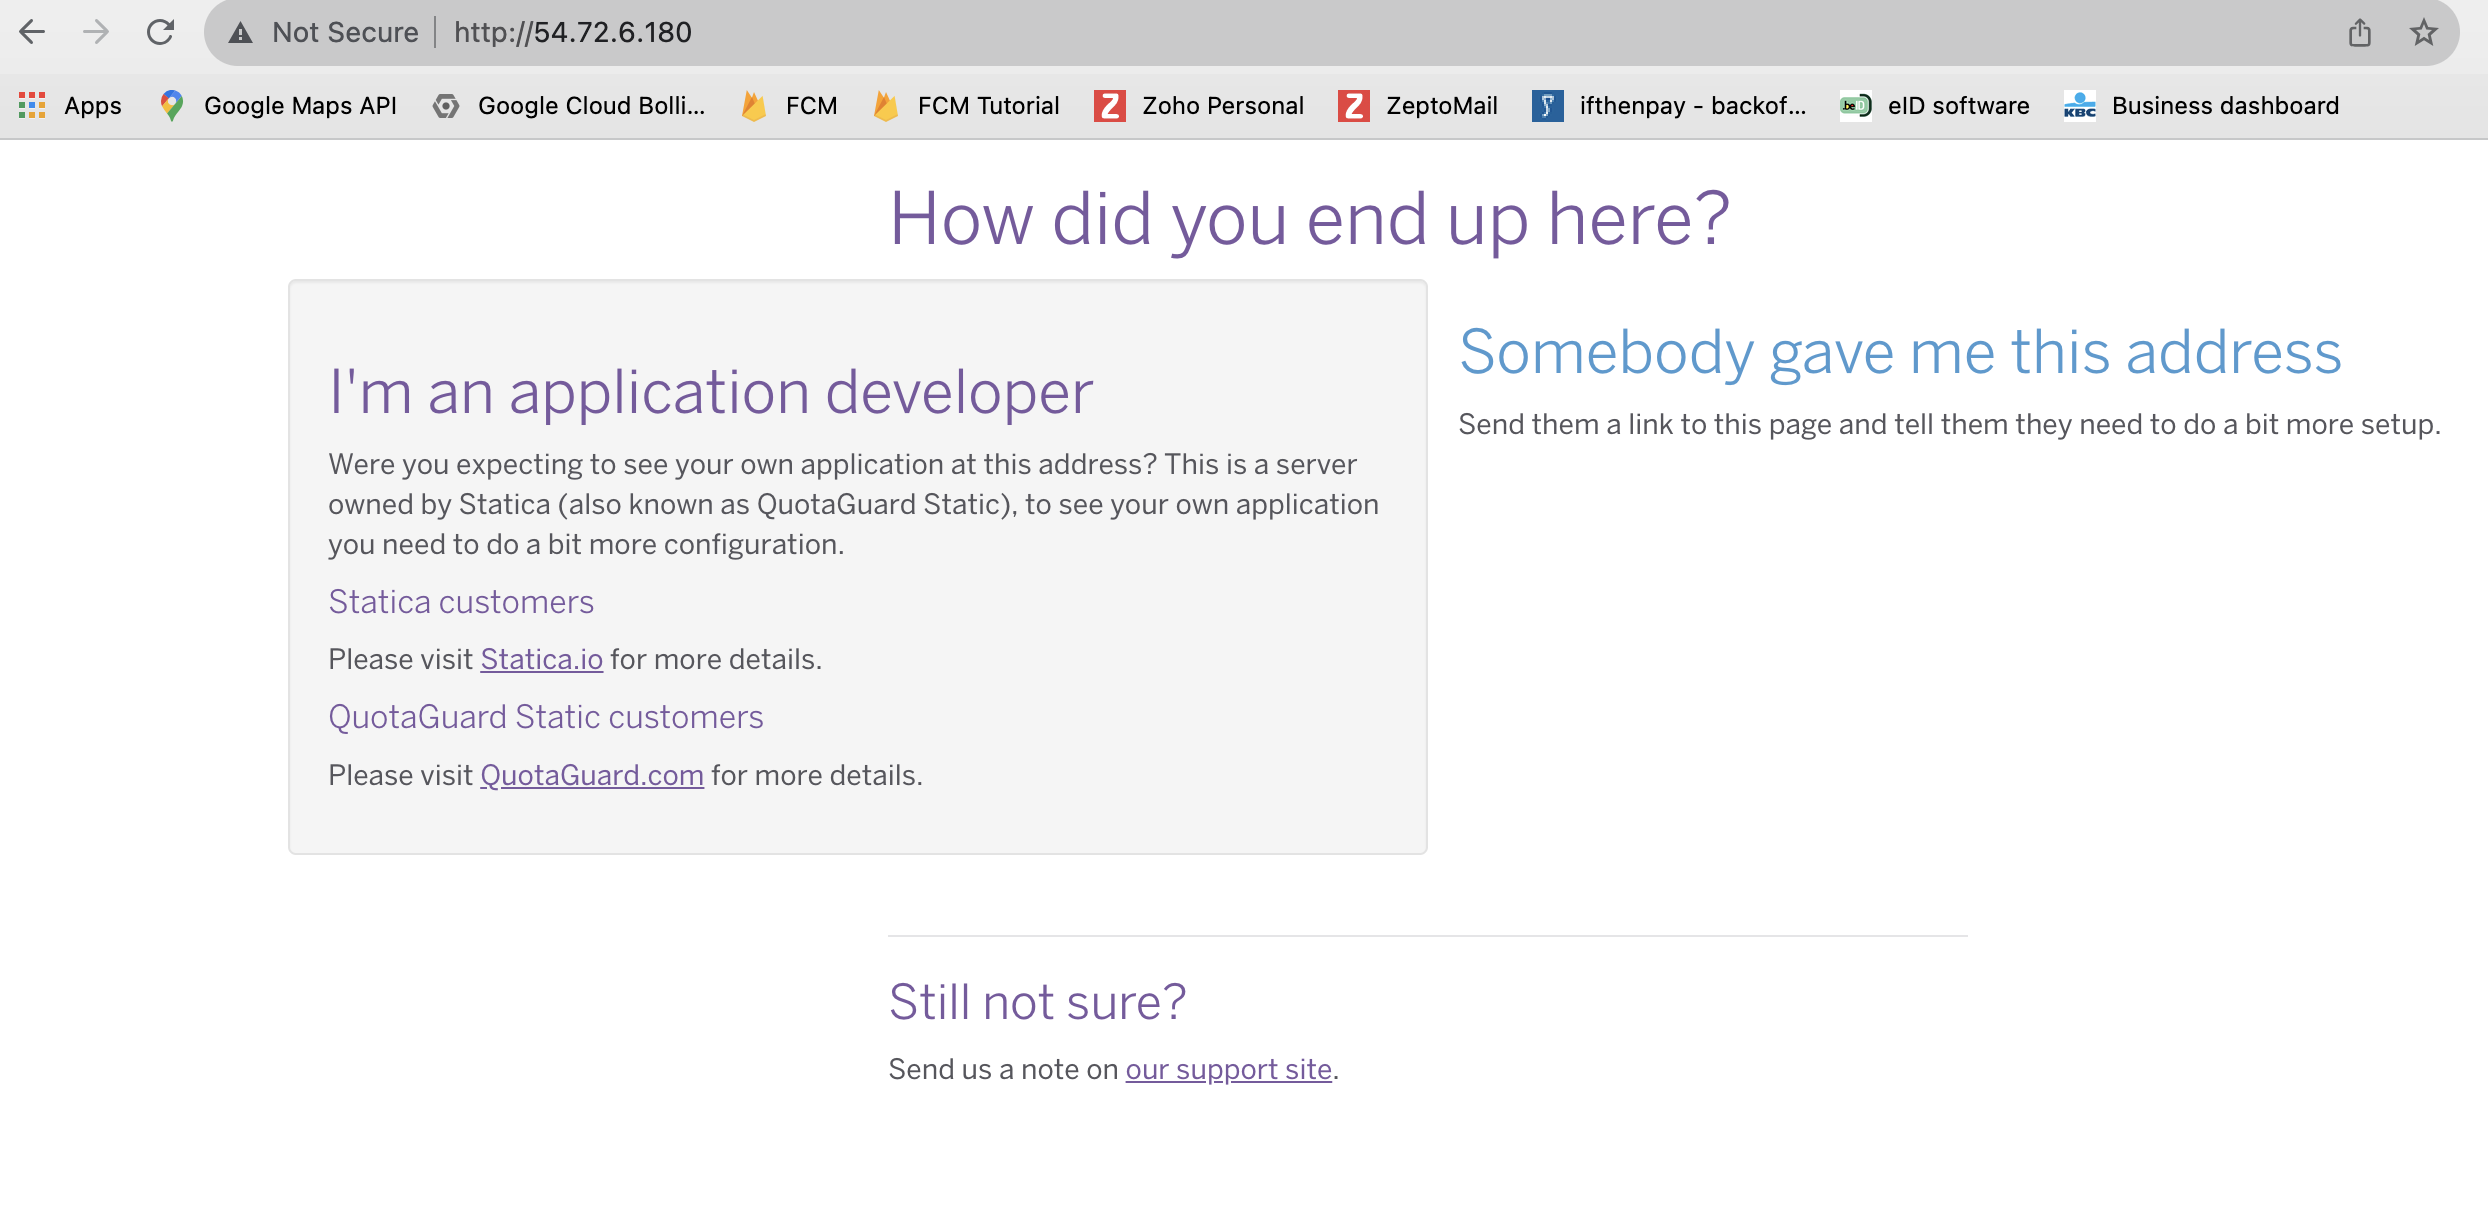Open the FCM Tutorial bookmark
The width and height of the screenshot is (2488, 1206).
[x=966, y=105]
